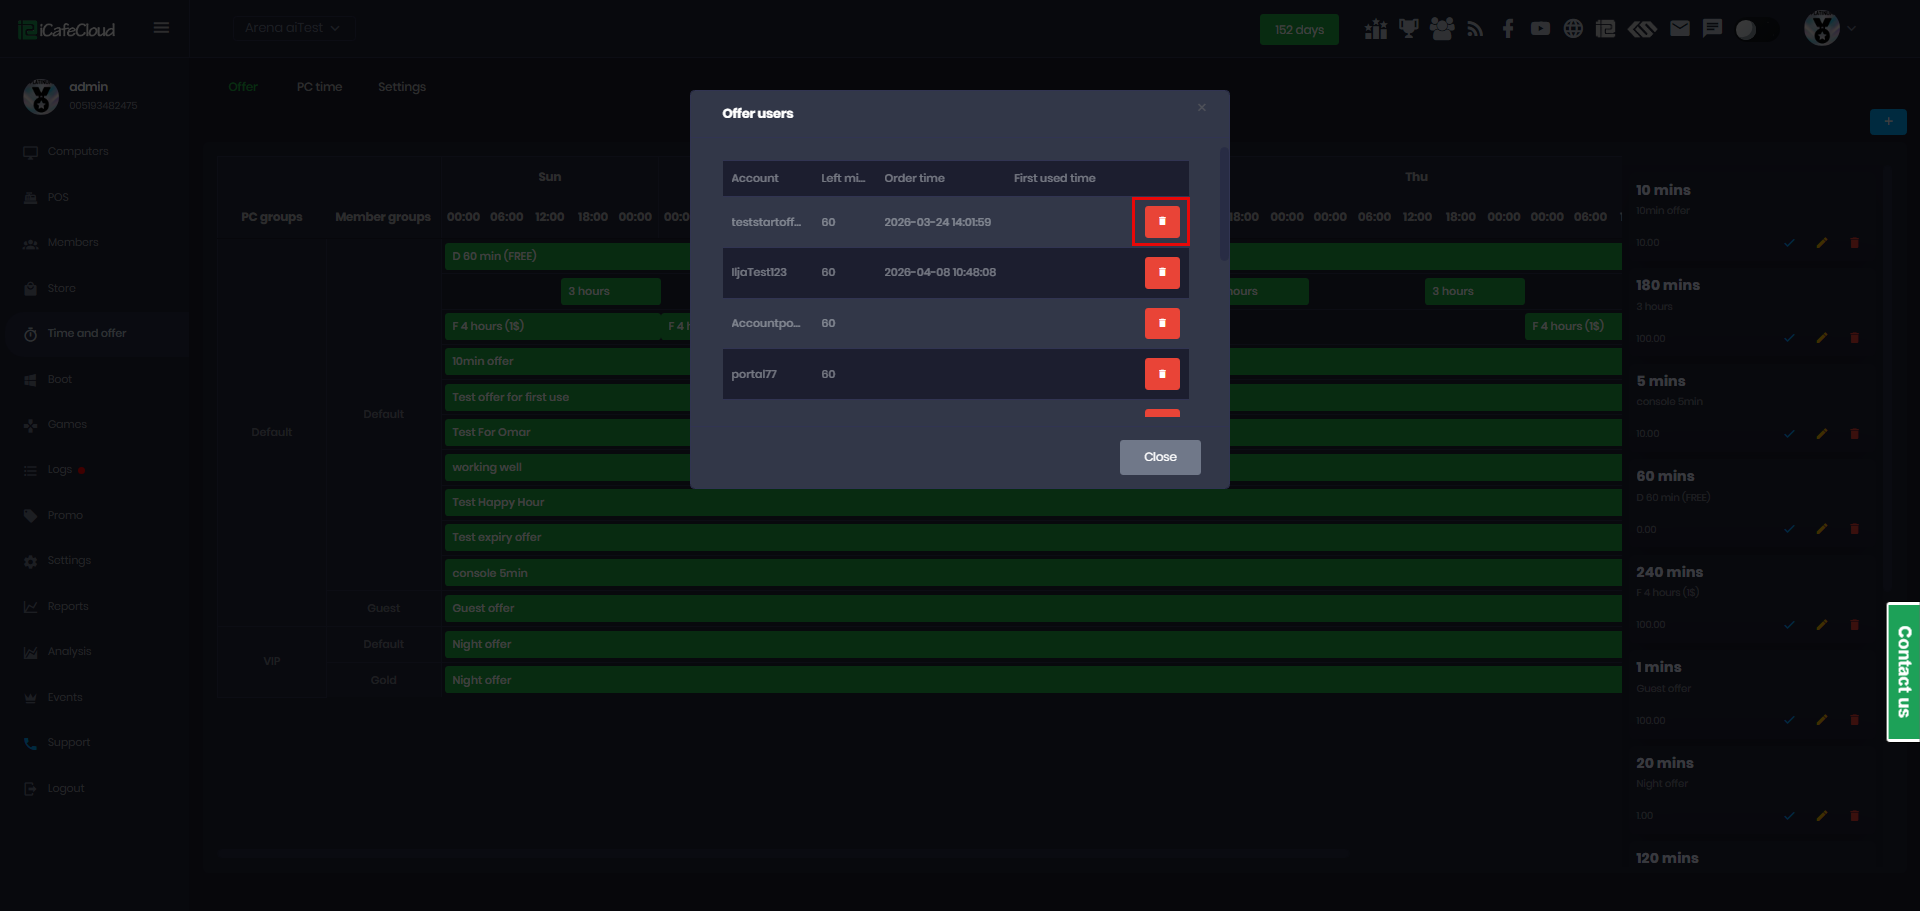Expand the profile avatar dropdown arrow

click(1852, 29)
